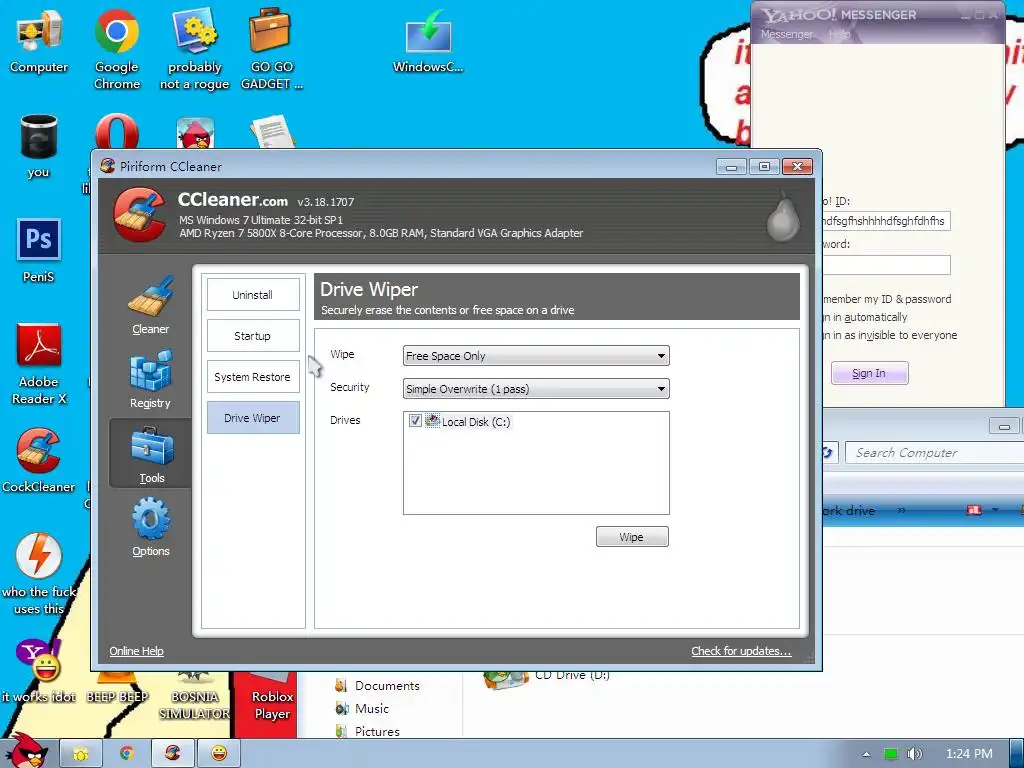This screenshot has width=1024, height=768.
Task: Expand the Explorer toolbar overflow chevron
Action: pos(901,510)
